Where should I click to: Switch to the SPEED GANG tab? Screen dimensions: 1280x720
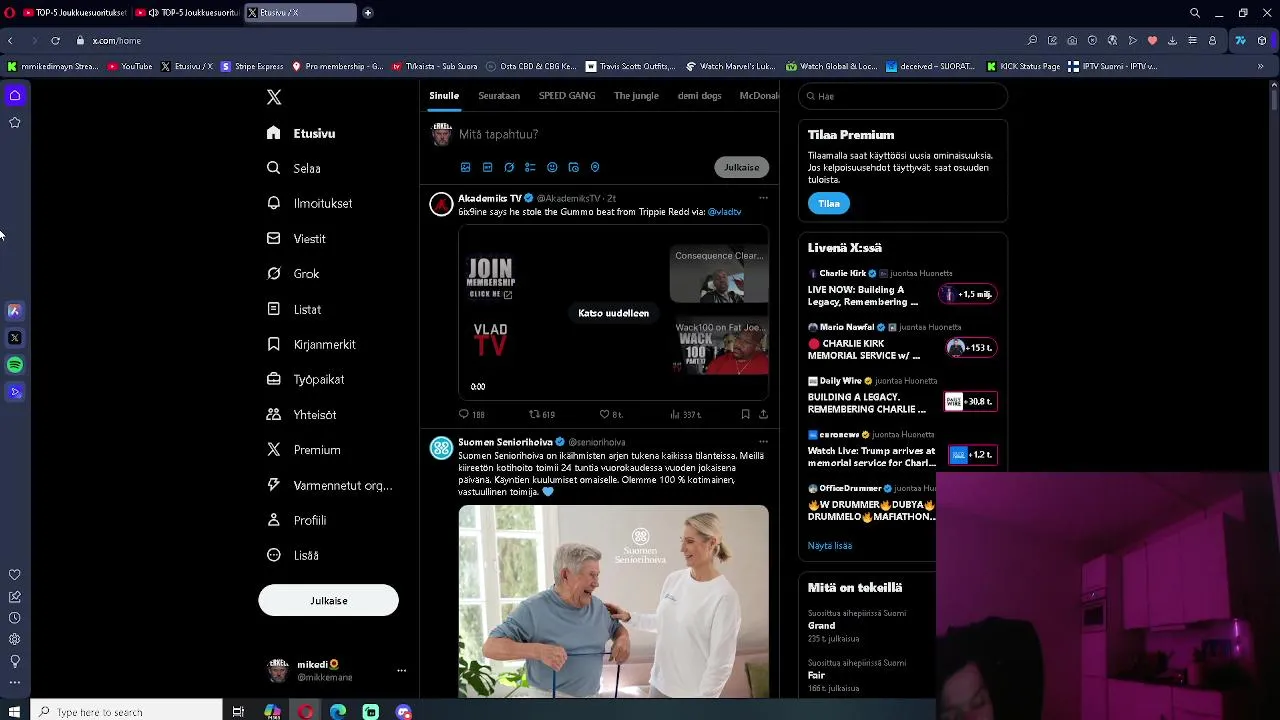coord(567,96)
